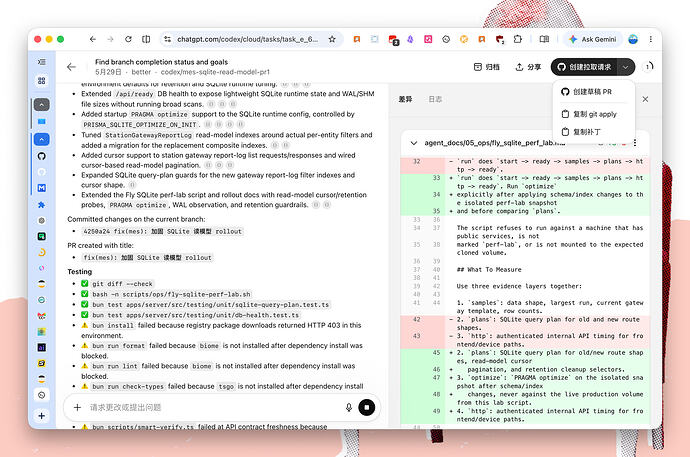Open the browser extensions puzzle icon
690x457 pixels.
point(518,39)
